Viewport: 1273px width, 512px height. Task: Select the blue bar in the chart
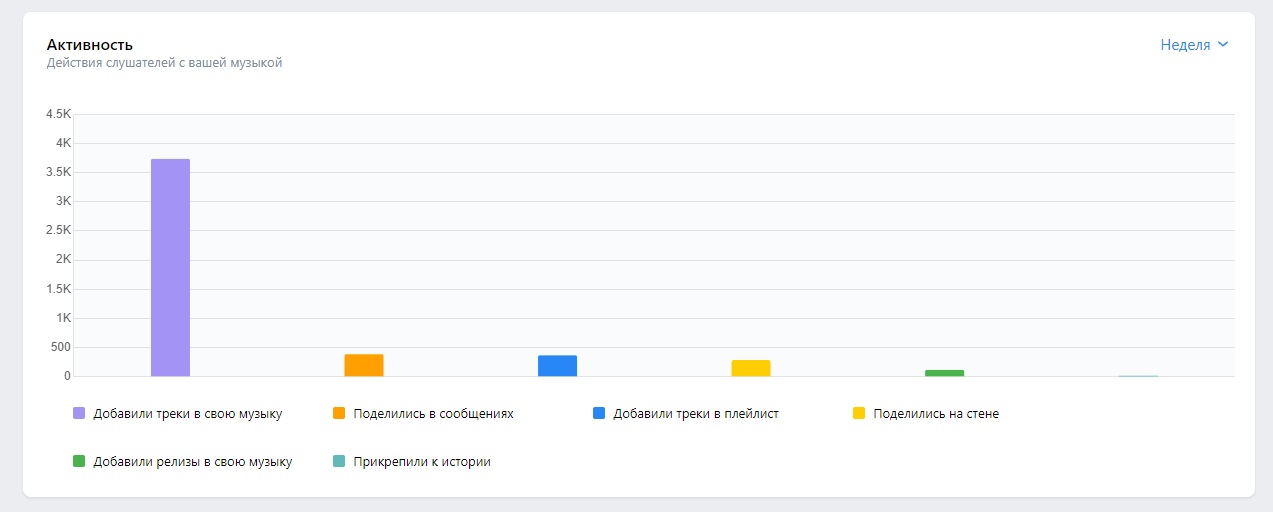(557, 366)
